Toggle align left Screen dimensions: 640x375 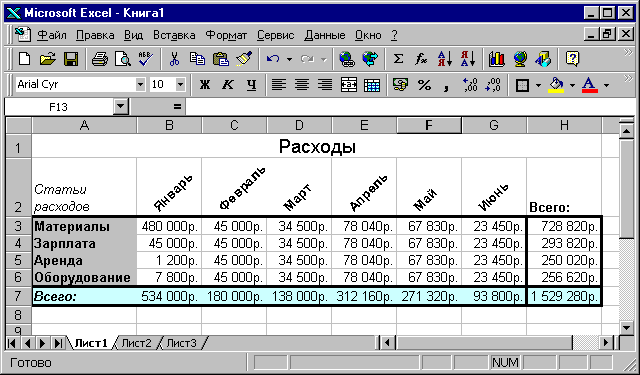[x=279, y=85]
